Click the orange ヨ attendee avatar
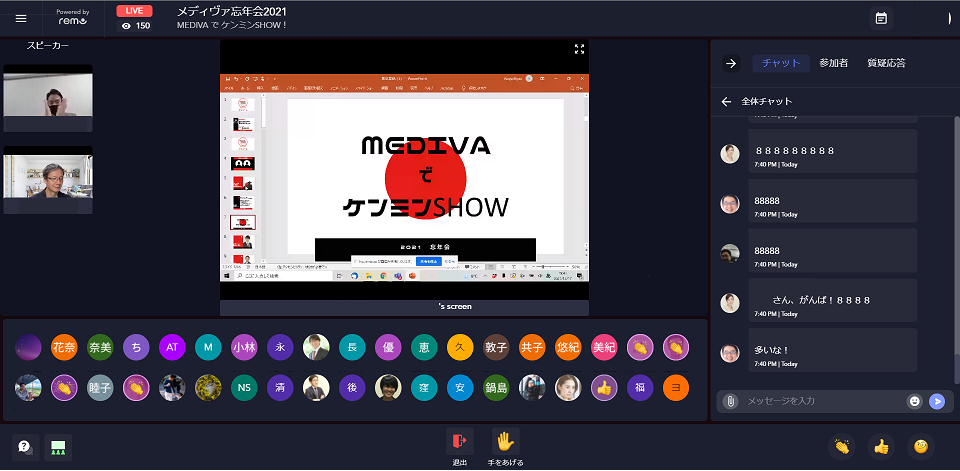 (x=676, y=388)
